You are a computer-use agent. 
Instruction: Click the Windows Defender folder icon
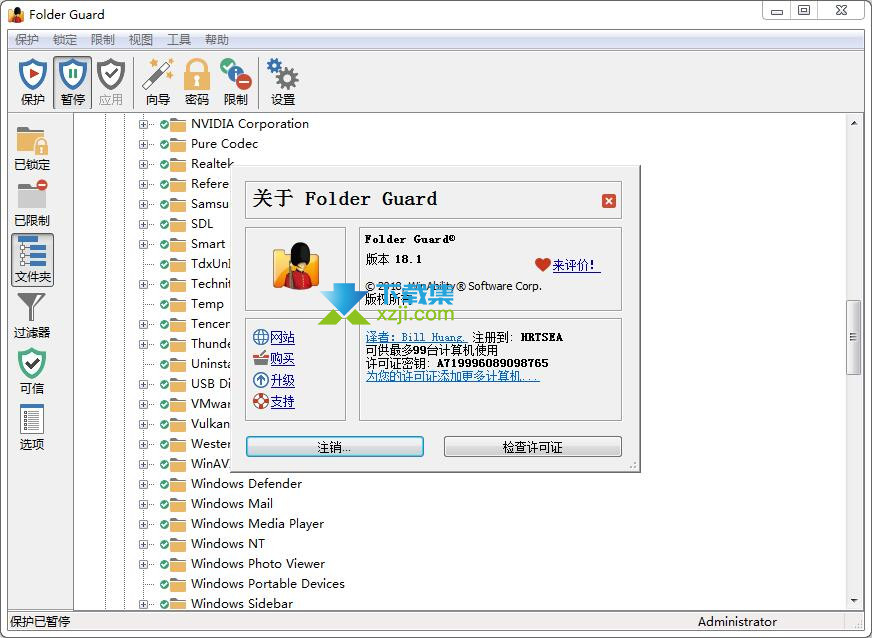178,484
